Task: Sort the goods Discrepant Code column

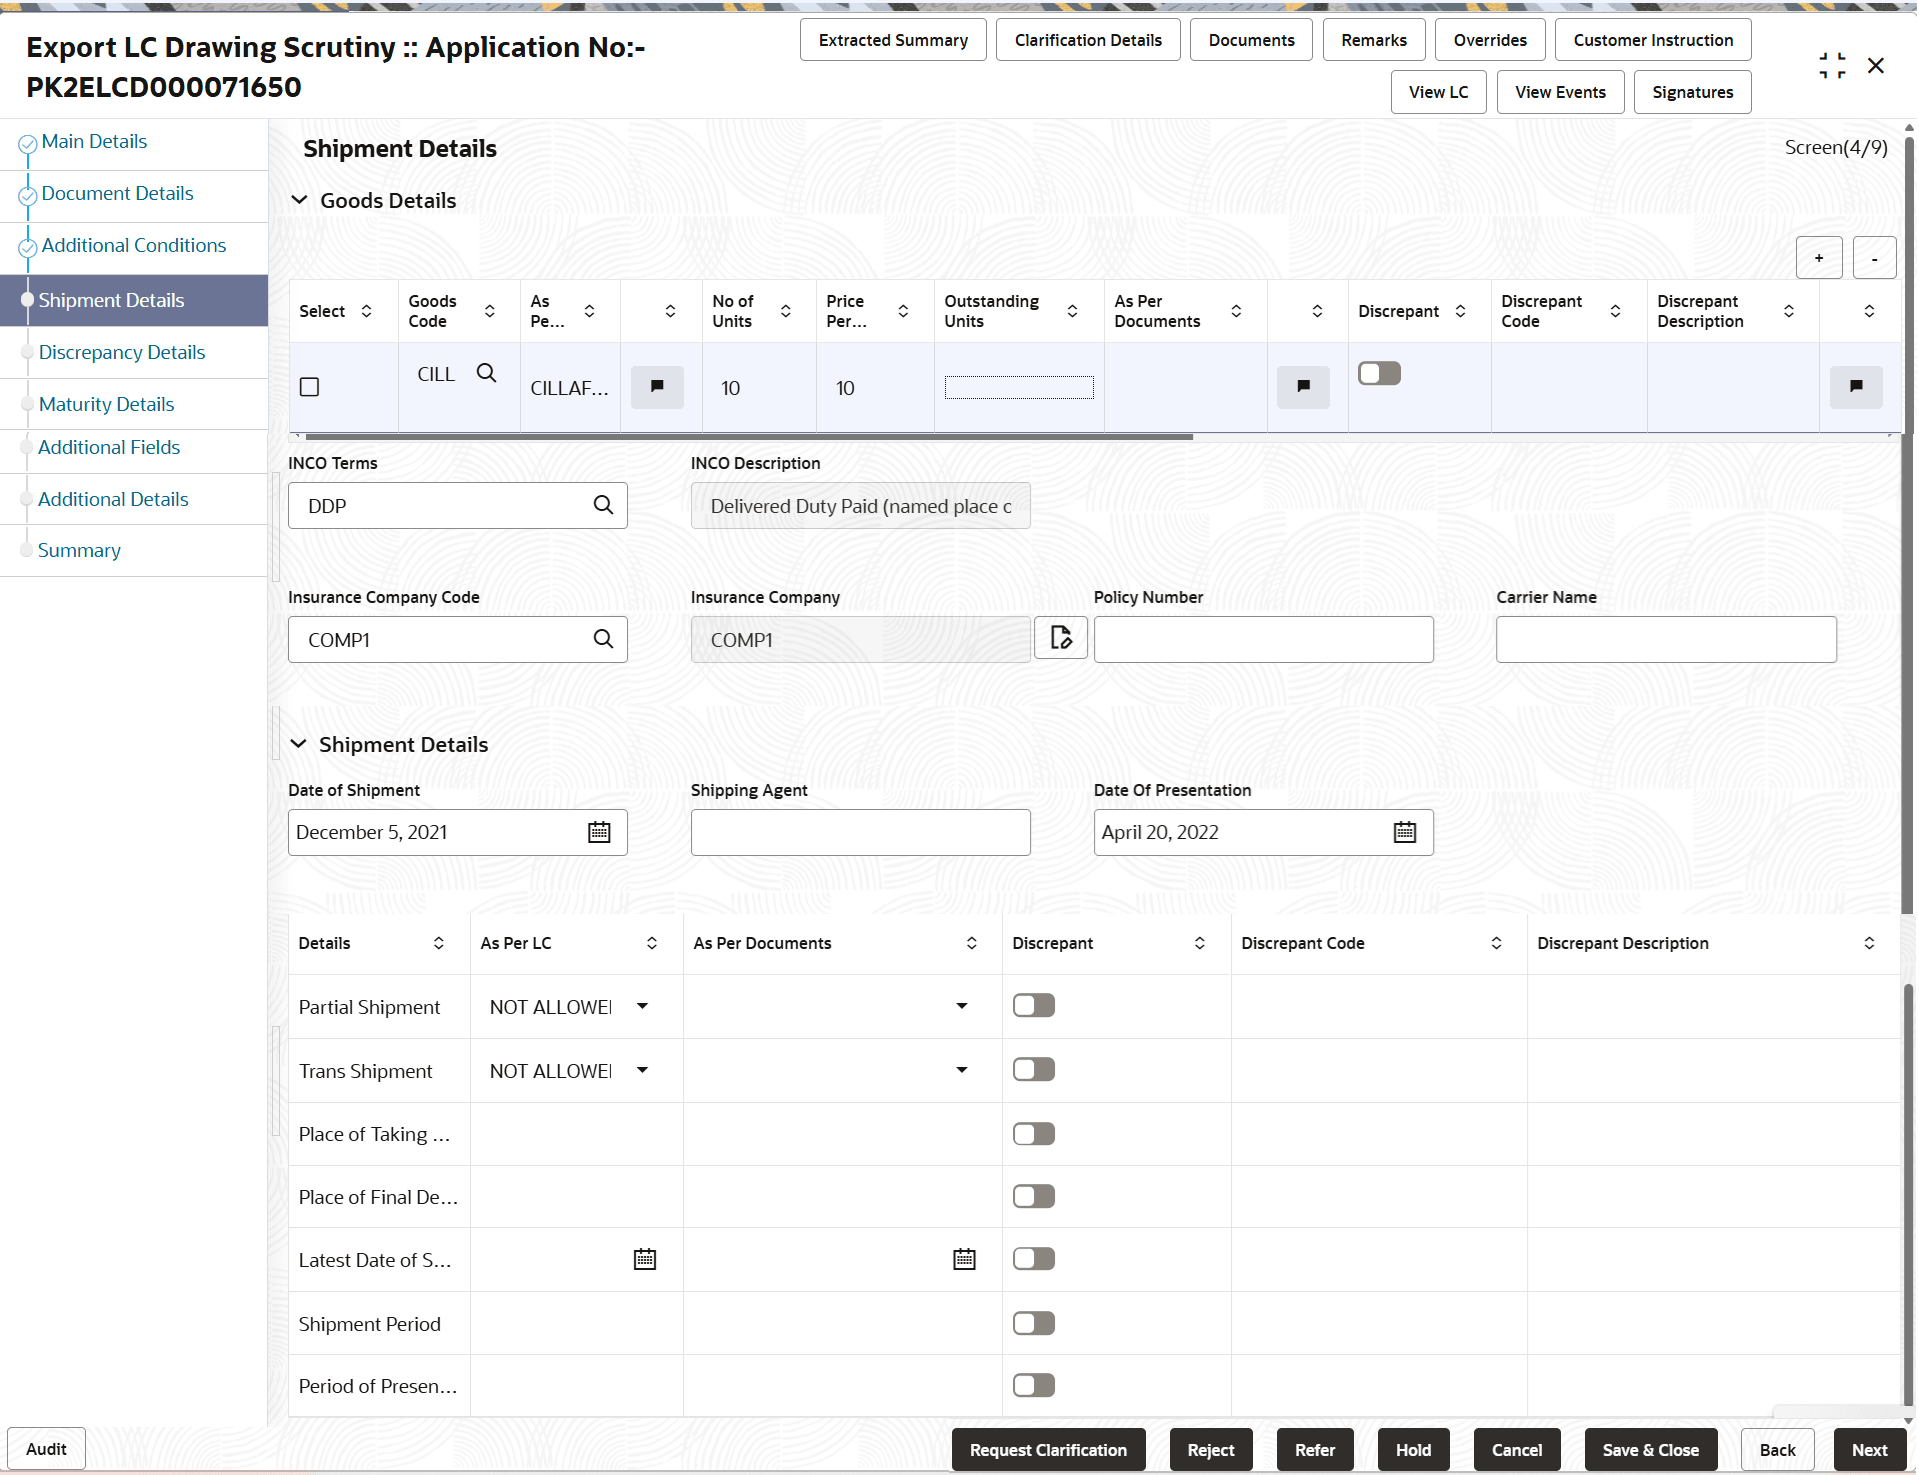Action: pyautogui.click(x=1616, y=311)
